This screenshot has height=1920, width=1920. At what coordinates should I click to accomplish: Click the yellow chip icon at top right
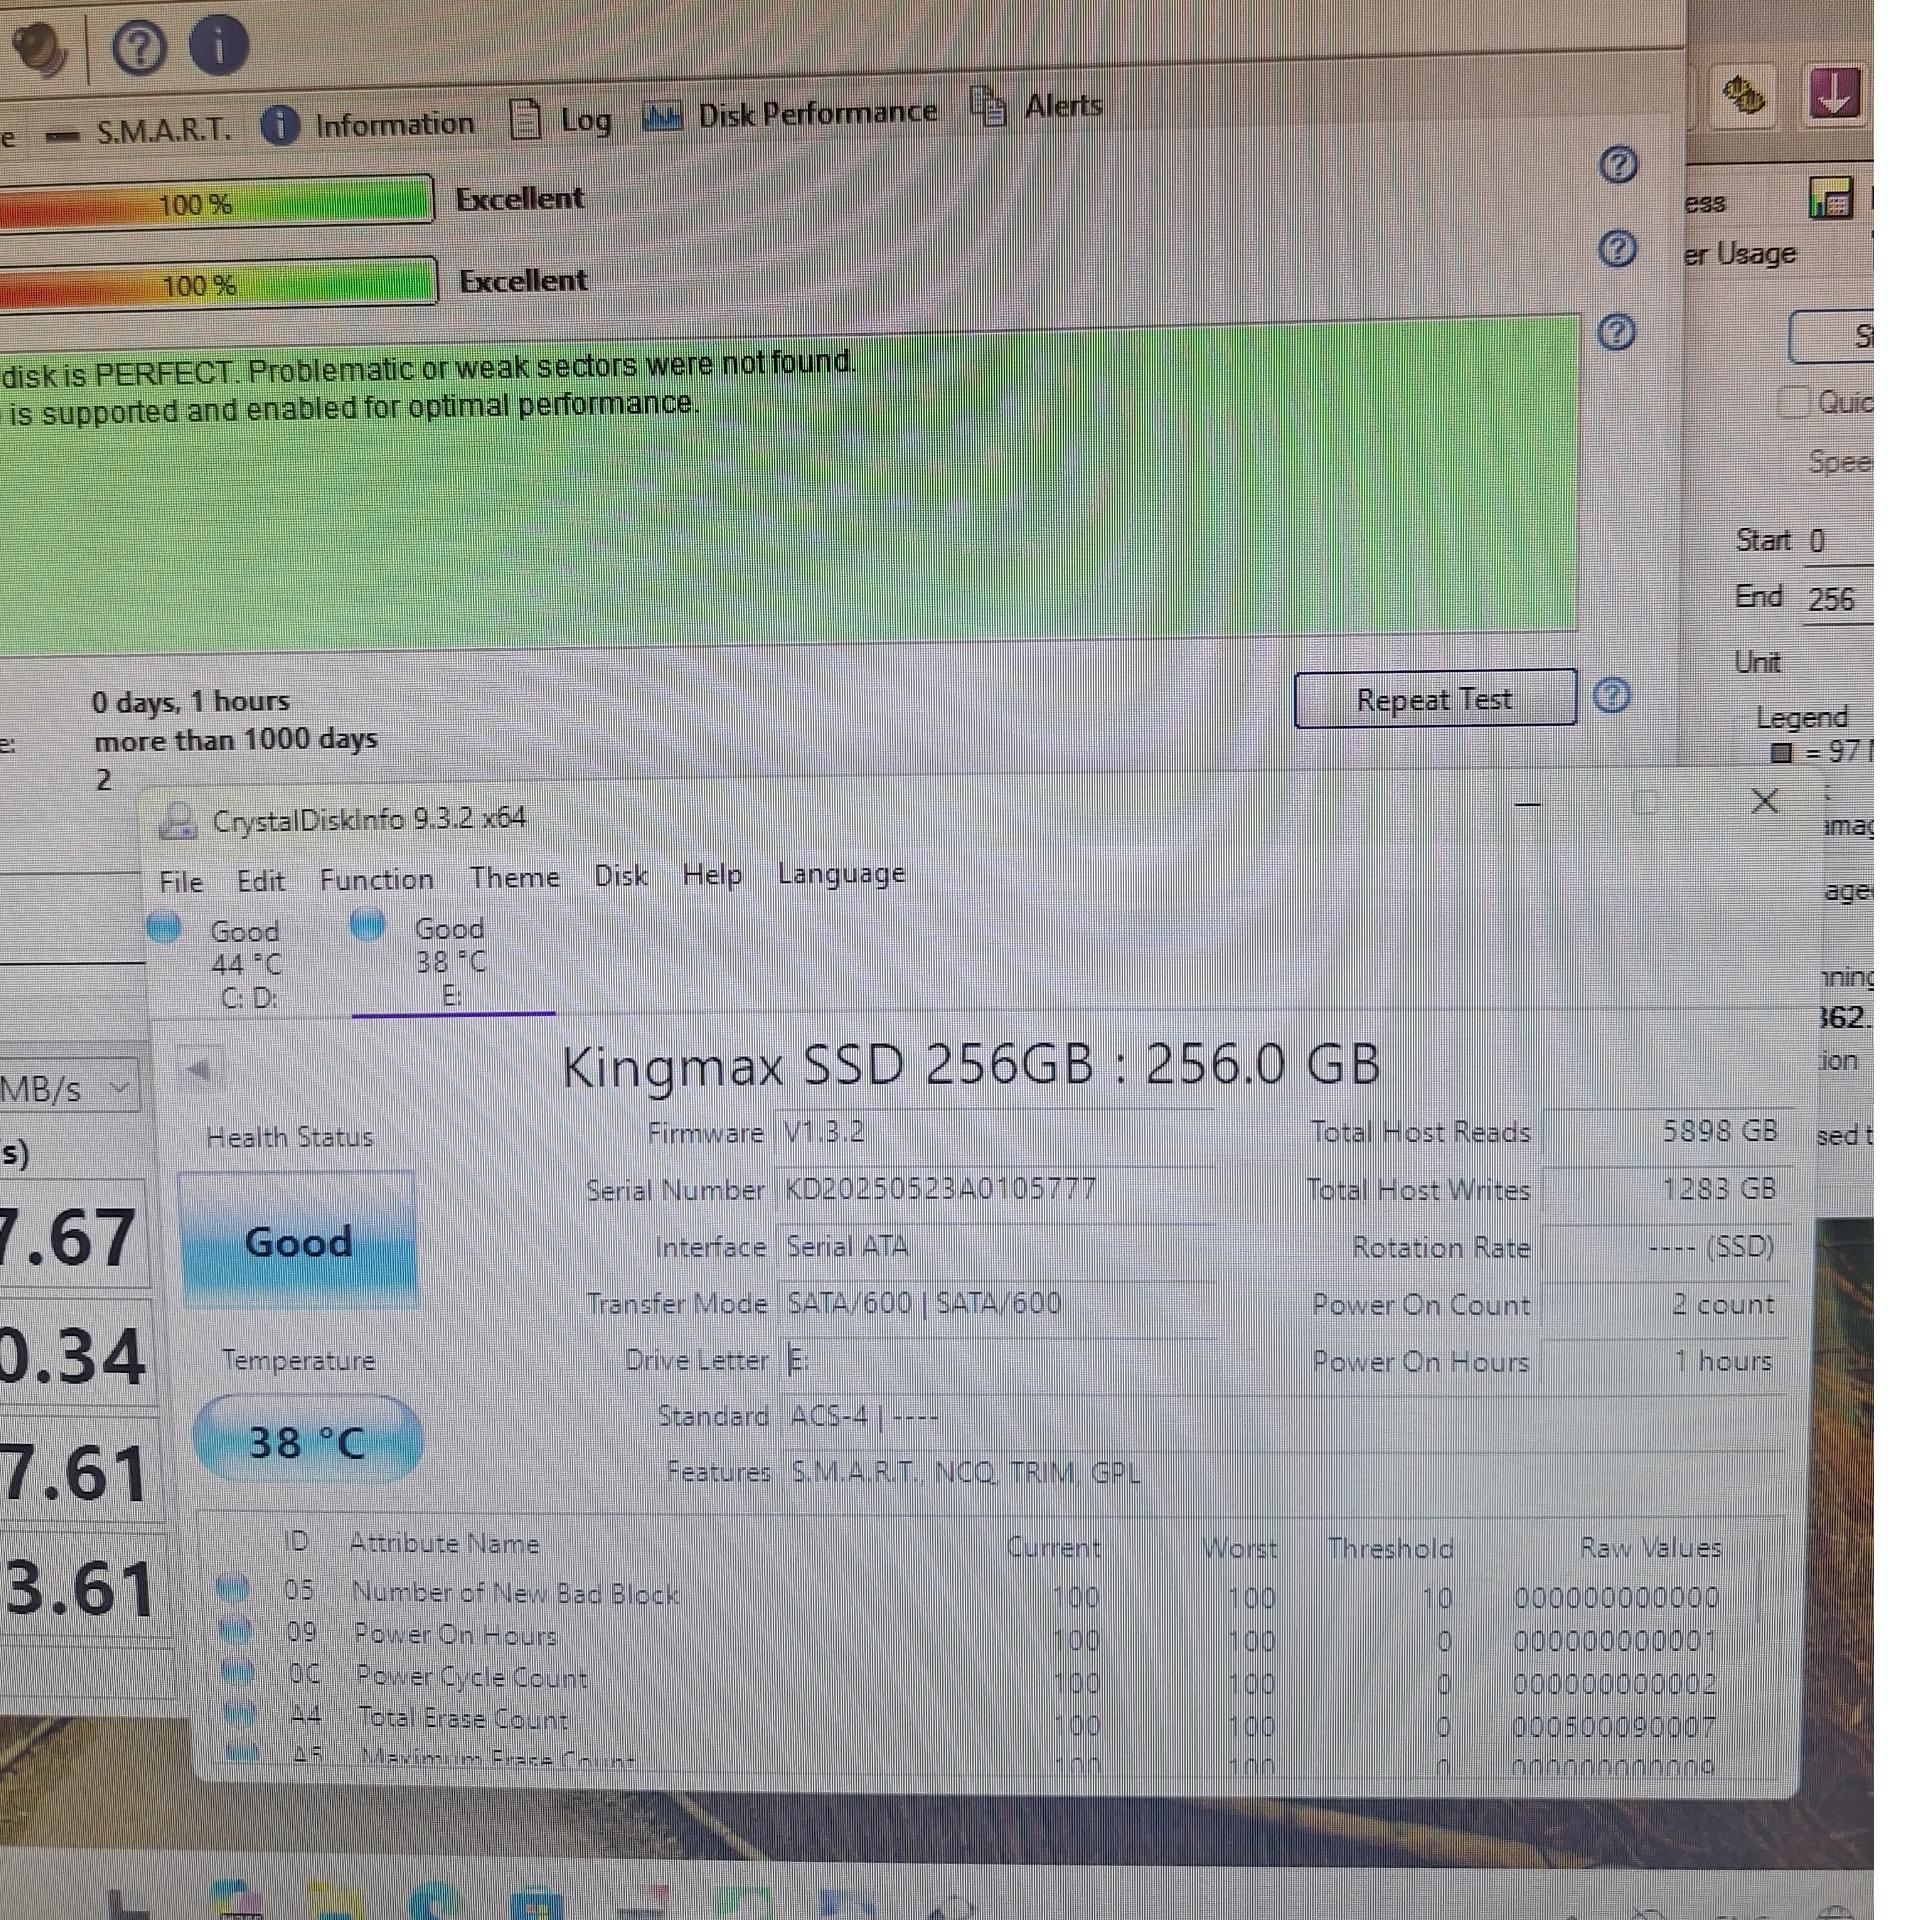(1745, 95)
